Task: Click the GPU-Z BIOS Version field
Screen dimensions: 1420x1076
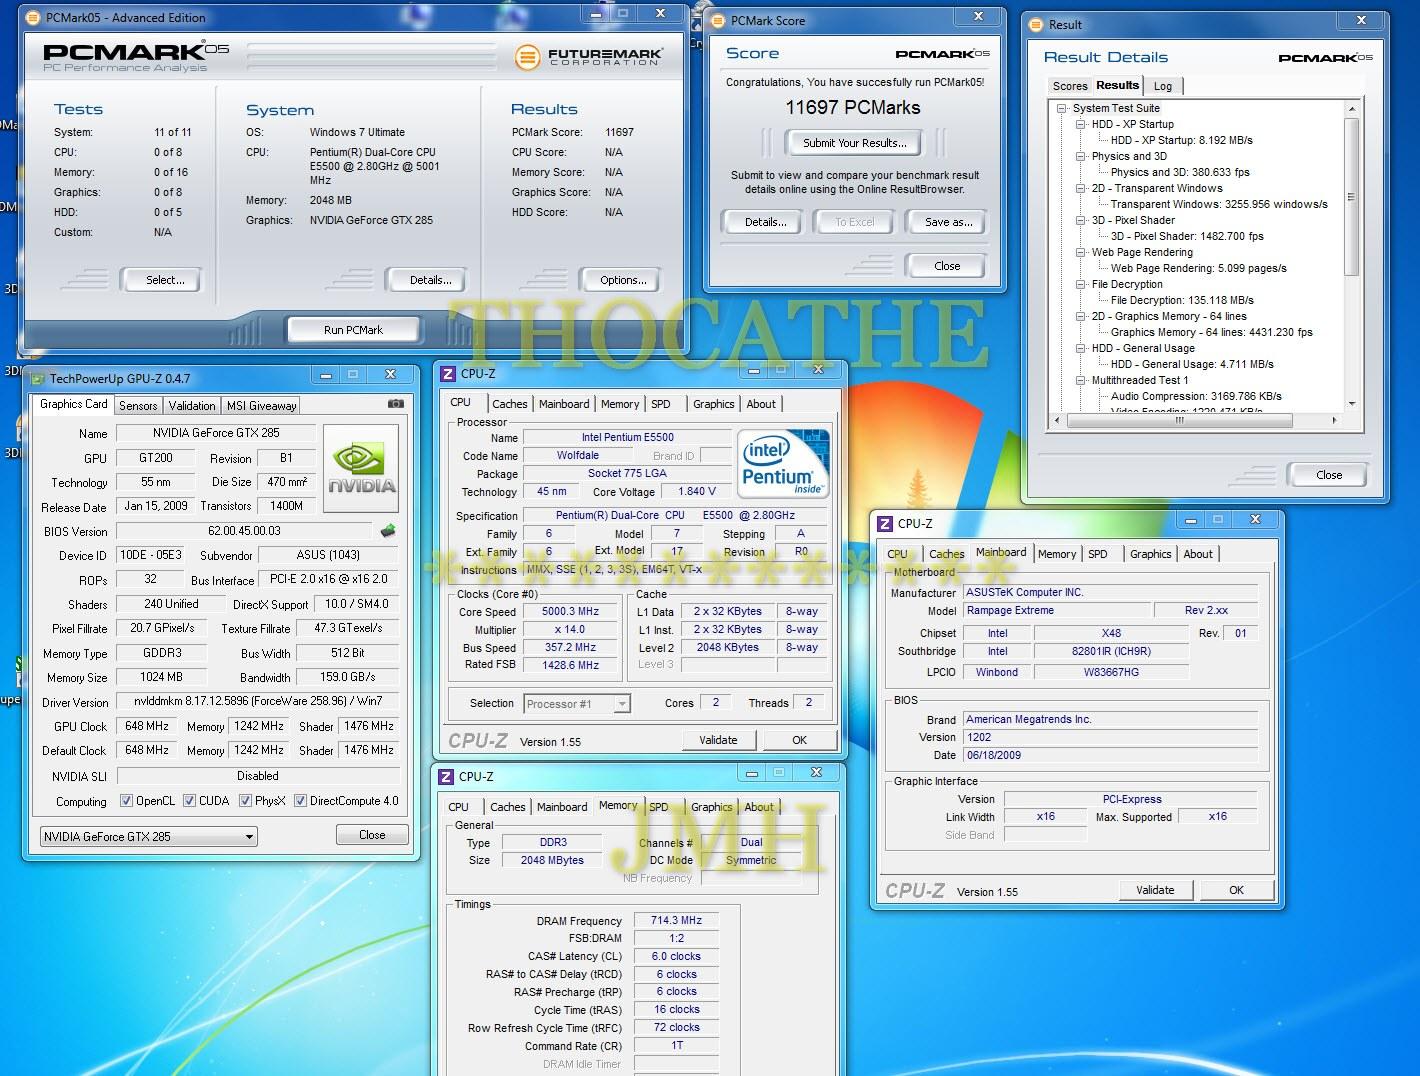Action: coord(244,531)
